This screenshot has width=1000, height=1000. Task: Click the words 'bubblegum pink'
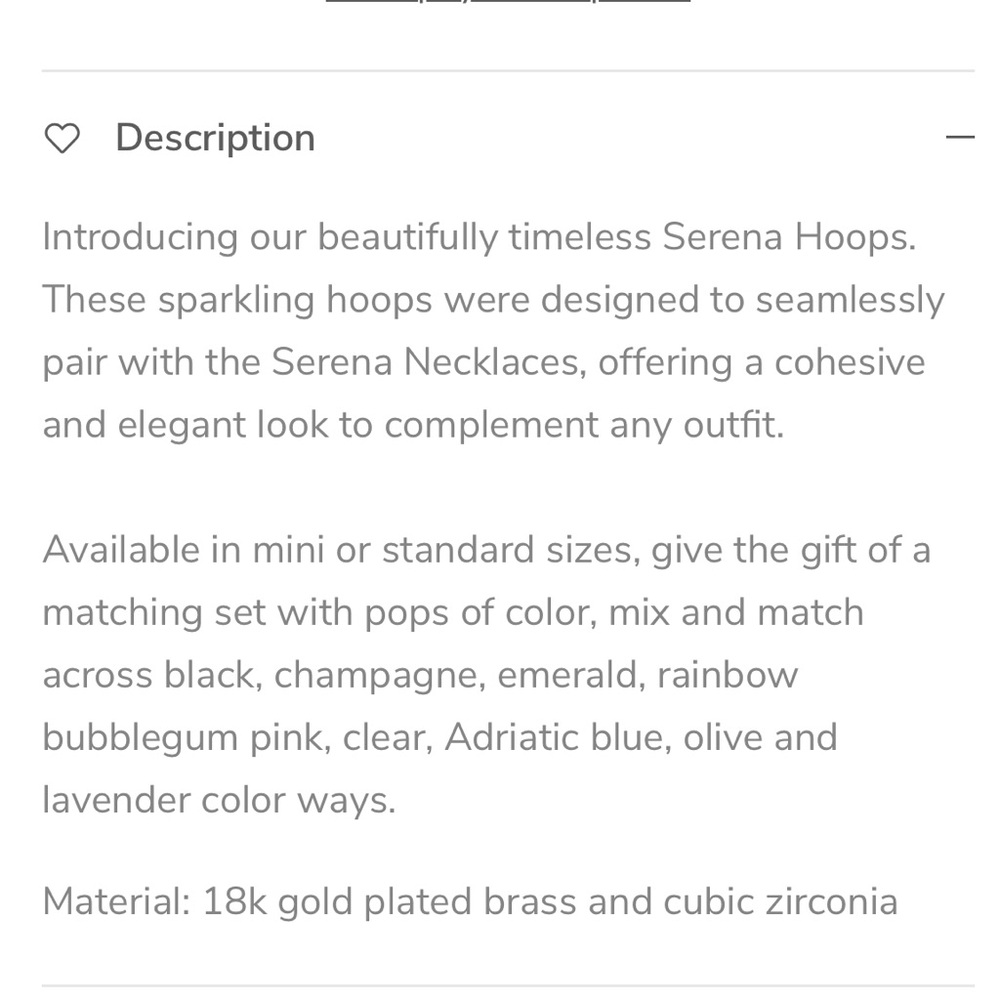coord(186,737)
